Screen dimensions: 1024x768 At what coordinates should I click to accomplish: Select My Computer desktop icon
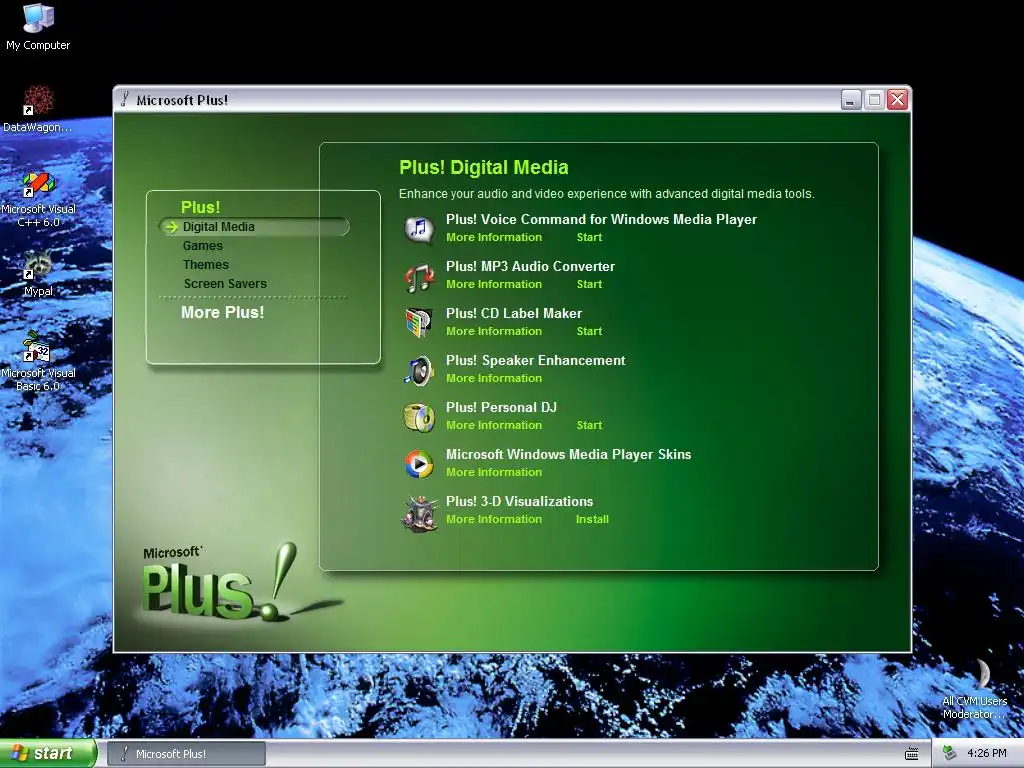(x=38, y=27)
